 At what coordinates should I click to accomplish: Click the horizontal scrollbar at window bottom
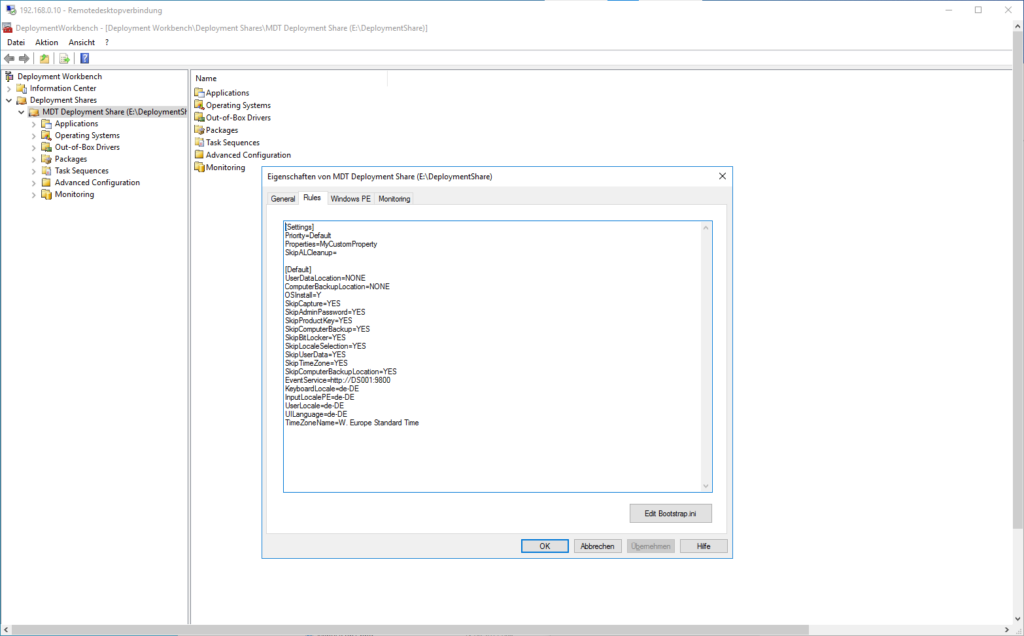(x=410, y=630)
